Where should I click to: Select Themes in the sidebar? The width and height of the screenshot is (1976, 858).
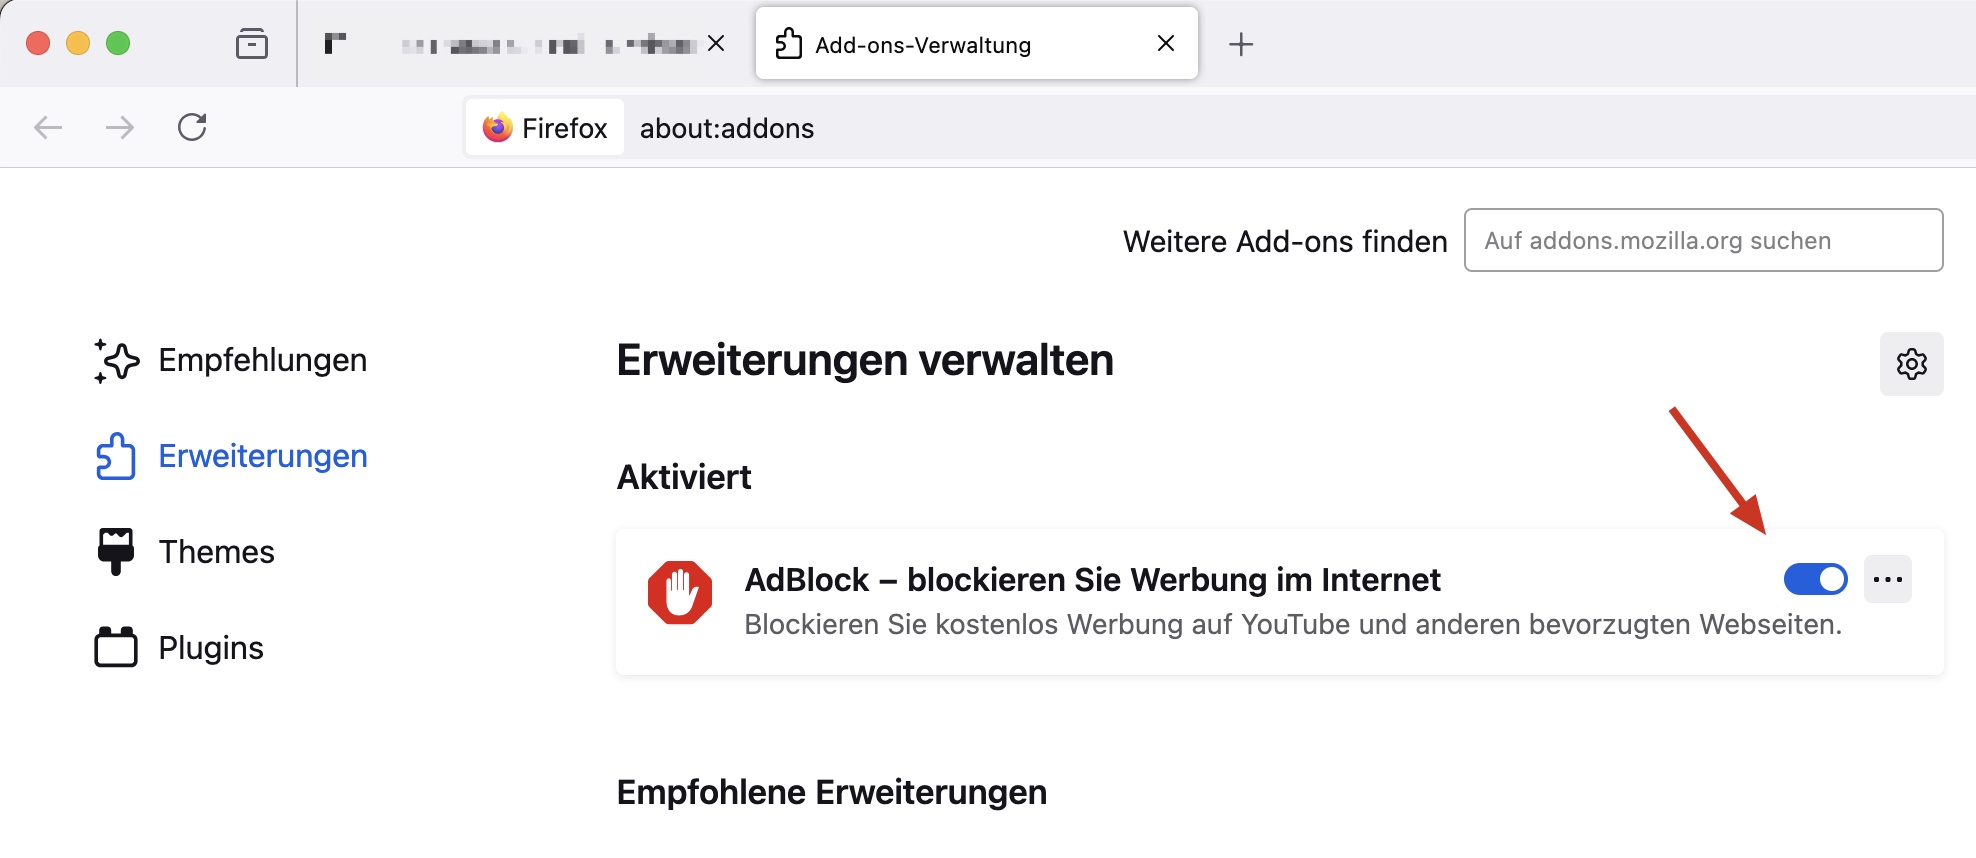click(x=216, y=552)
